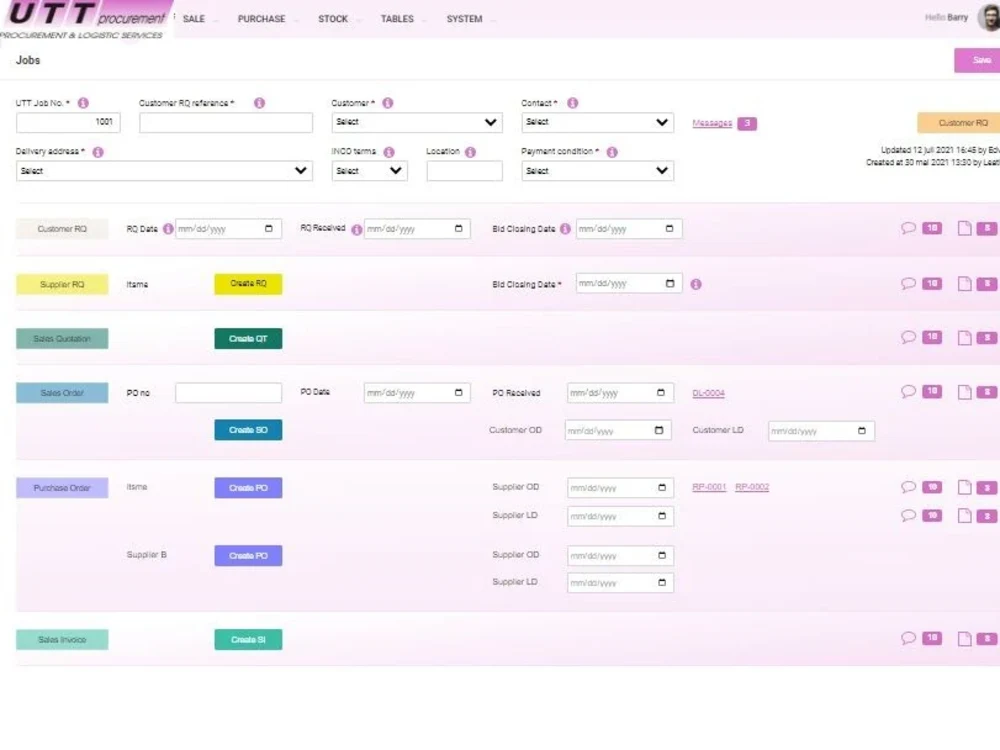1000x750 pixels.
Task: Click the info icon next to RQ Received
Action: [x=357, y=229]
